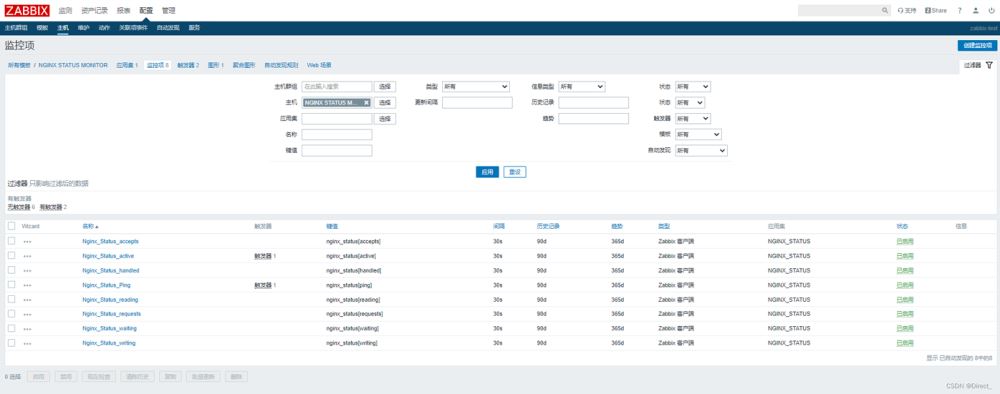Click enabled status of Nginx_Status_accepts

click(x=904, y=241)
